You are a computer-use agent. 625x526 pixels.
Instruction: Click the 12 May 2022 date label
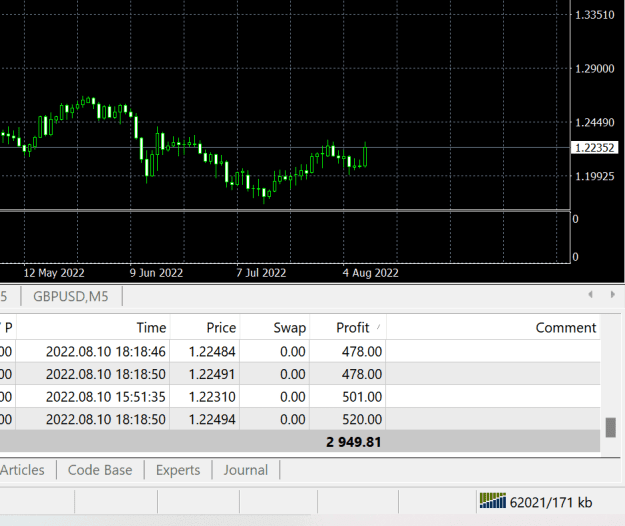click(x=54, y=273)
